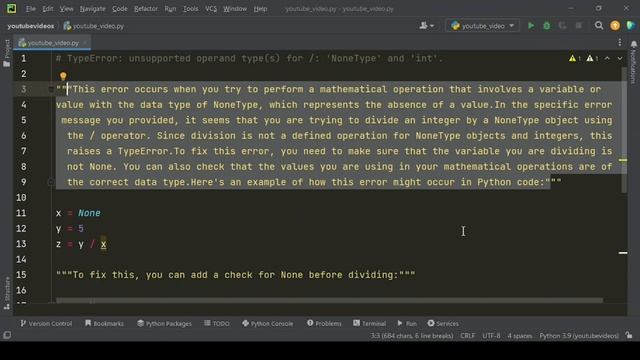640x360 pixels.
Task: Go to previous highlighted error arrow
Action: point(607,58)
